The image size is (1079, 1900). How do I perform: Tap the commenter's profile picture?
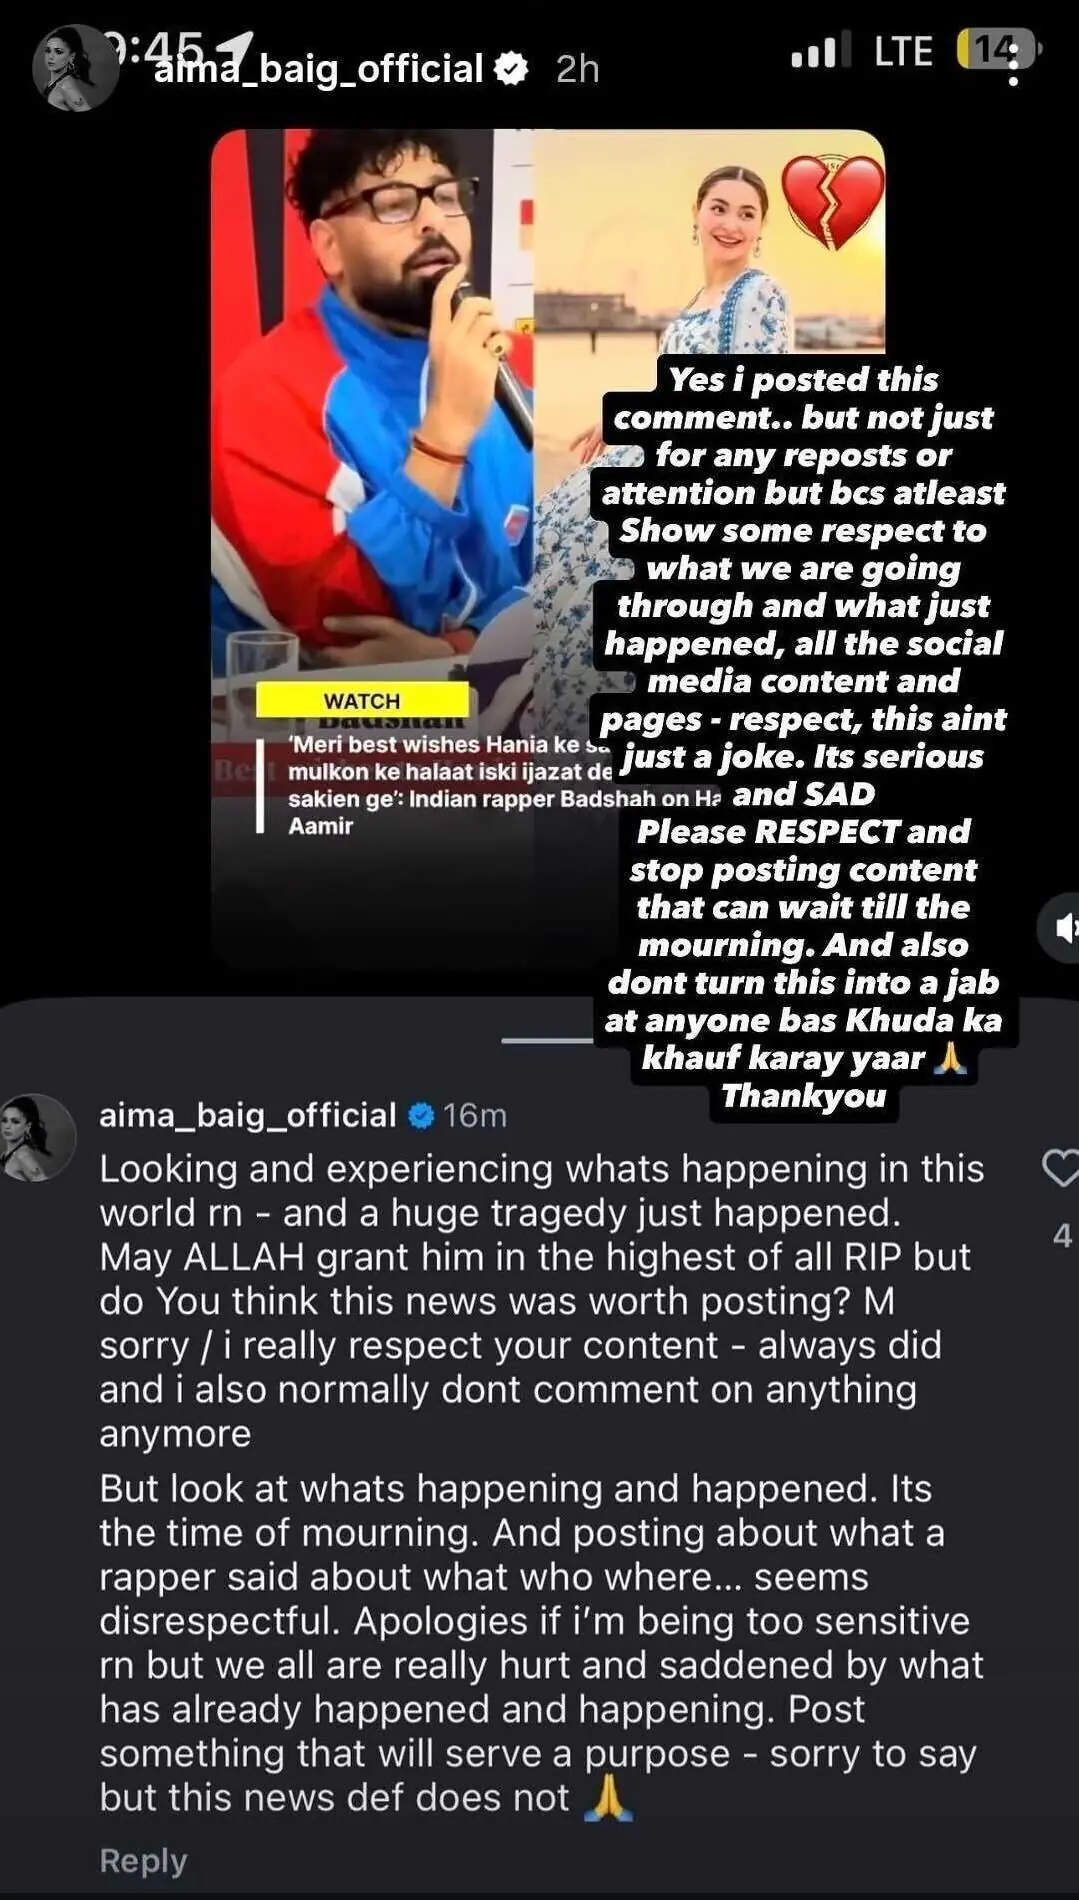click(x=37, y=1138)
